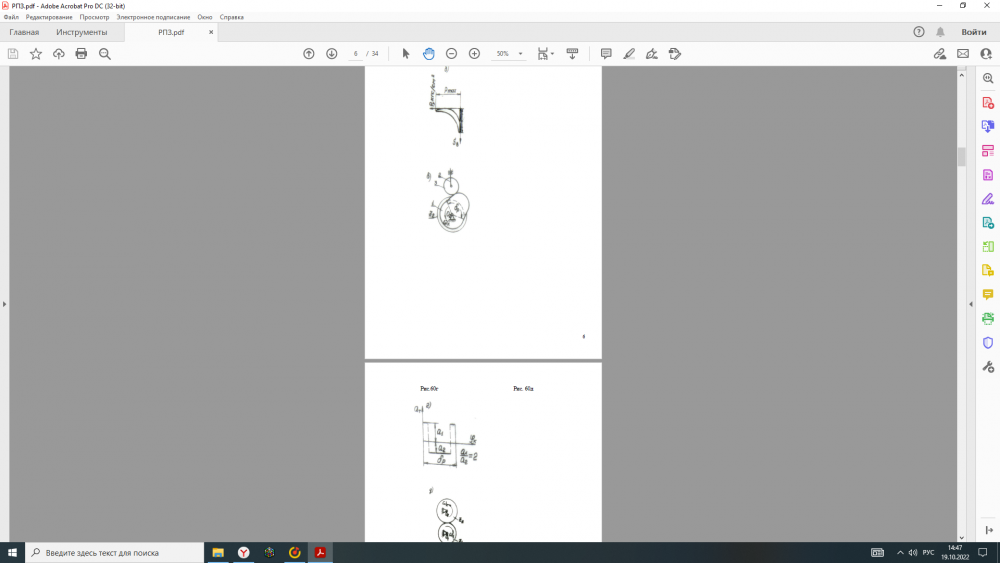Viewport: 1000px width, 563px height.
Task: Open the Protect shield tool
Action: pyautogui.click(x=988, y=342)
